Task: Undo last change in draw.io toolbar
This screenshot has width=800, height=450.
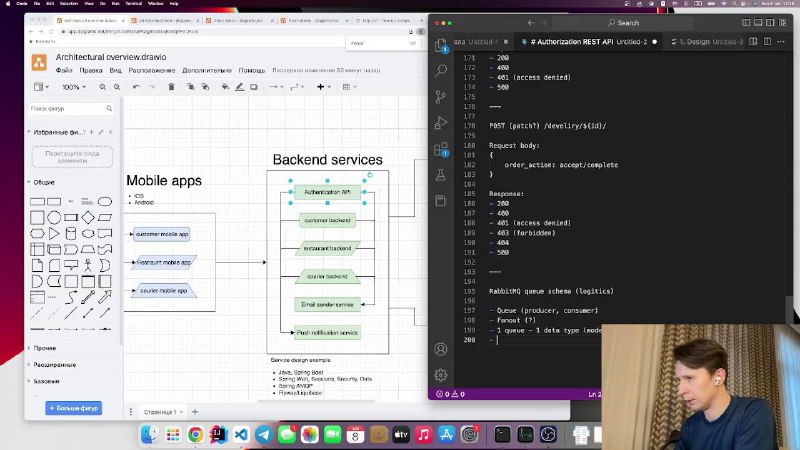Action: point(136,87)
